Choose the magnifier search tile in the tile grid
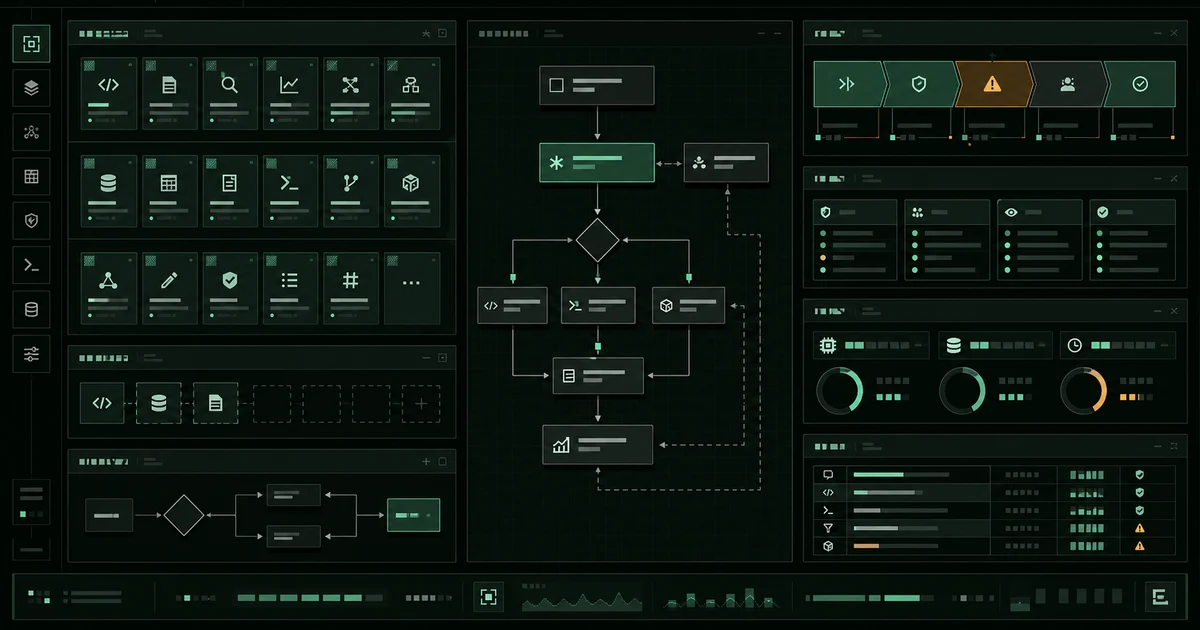Viewport: 1200px width, 630px height. pyautogui.click(x=230, y=93)
